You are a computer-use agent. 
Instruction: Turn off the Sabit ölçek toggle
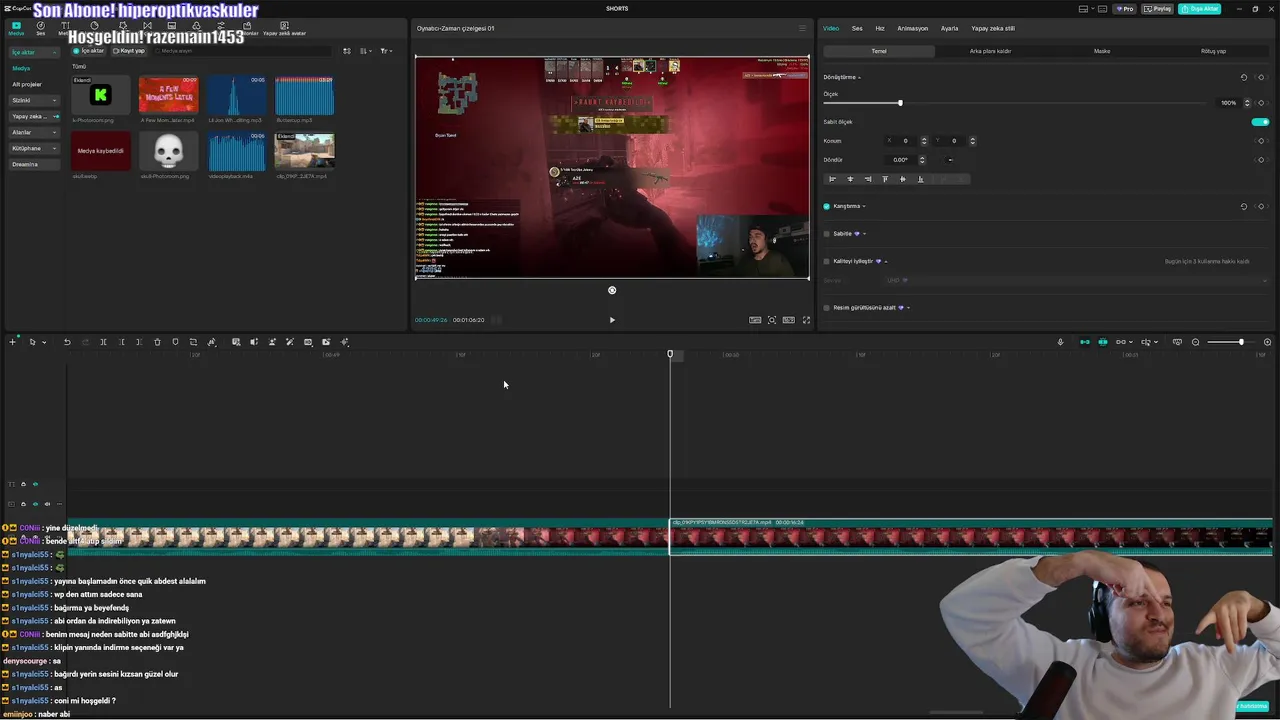pyautogui.click(x=1260, y=122)
